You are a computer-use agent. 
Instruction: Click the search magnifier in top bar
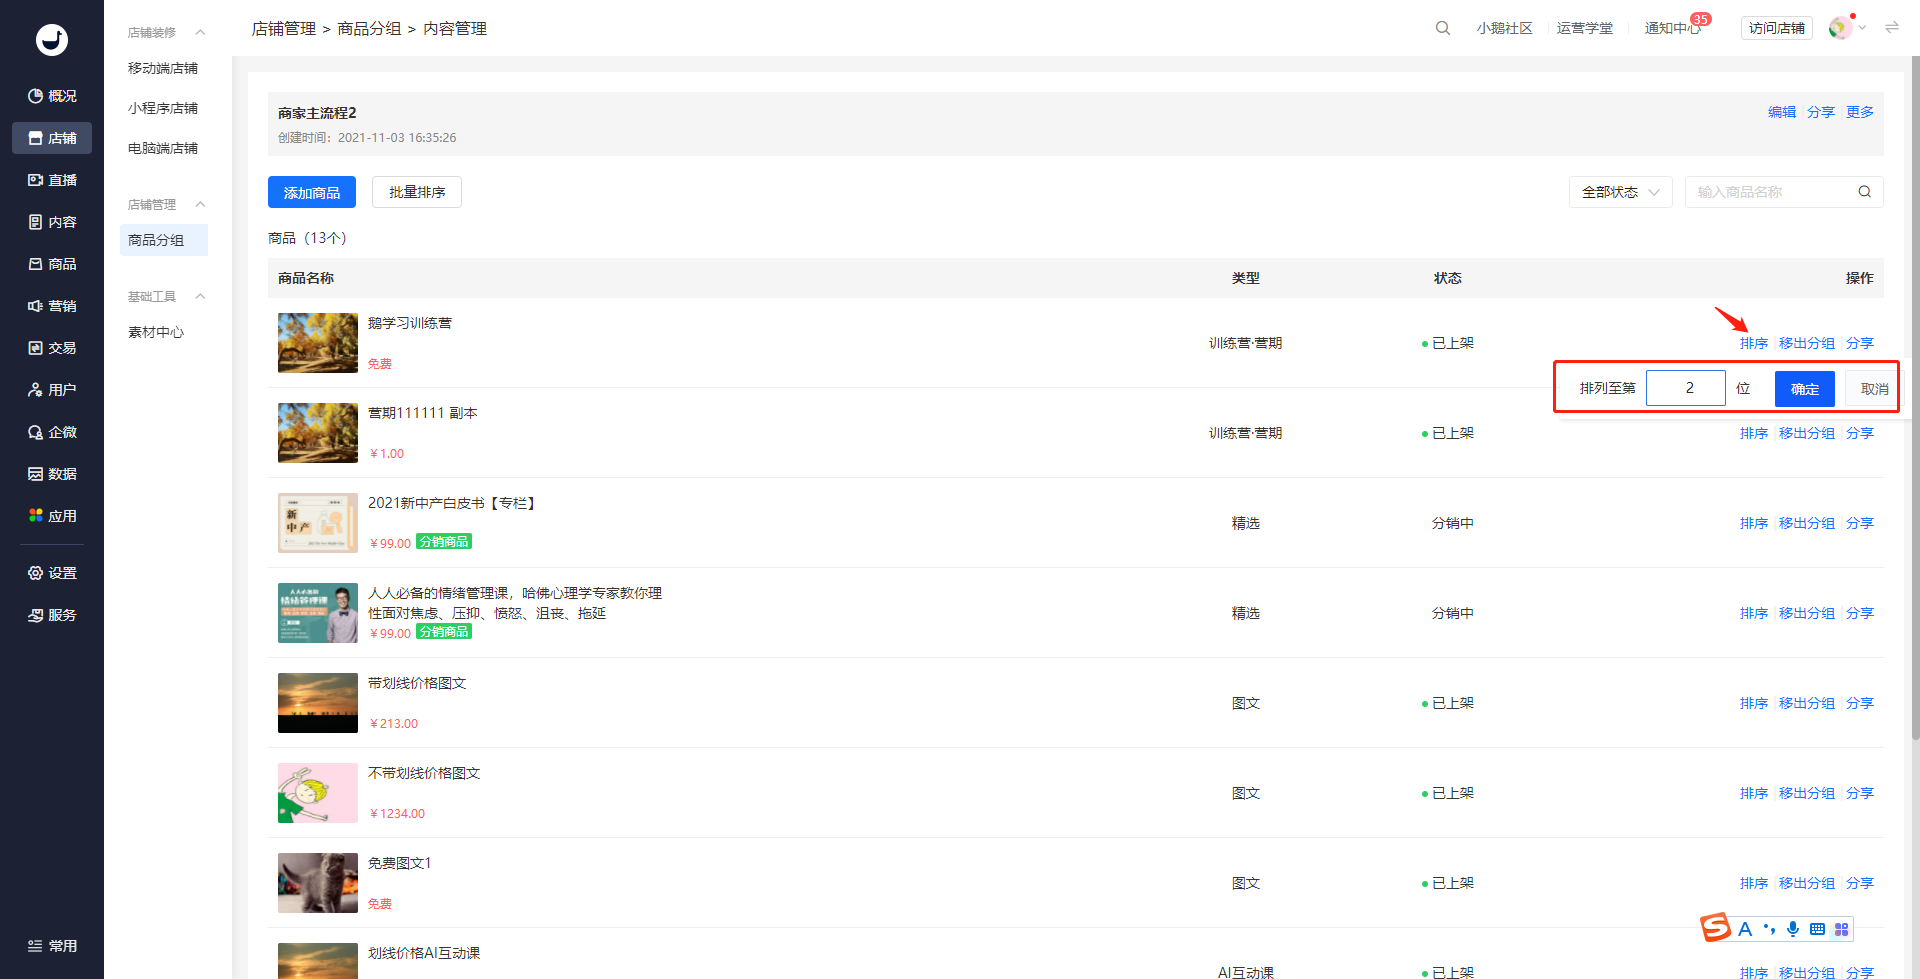point(1443,28)
